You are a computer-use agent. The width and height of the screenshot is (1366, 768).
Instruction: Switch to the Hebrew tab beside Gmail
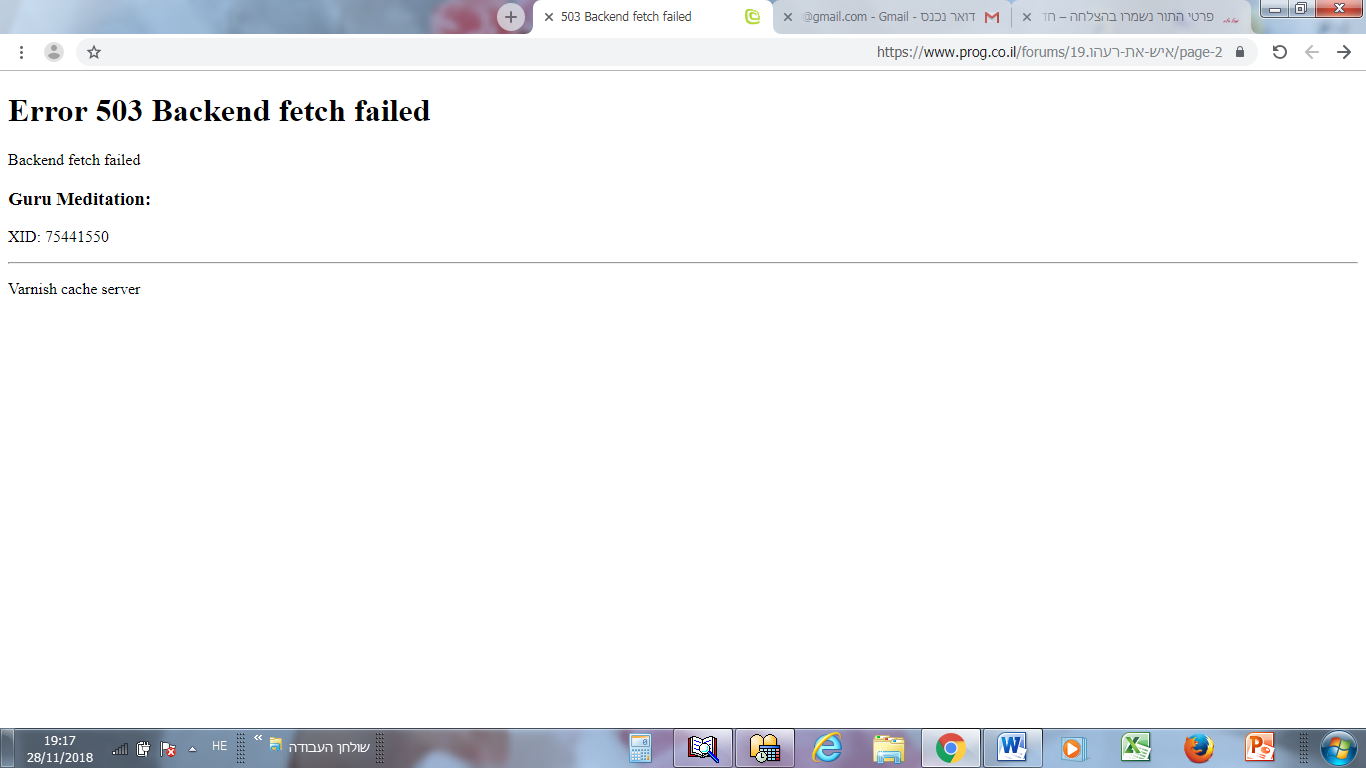pos(1132,17)
